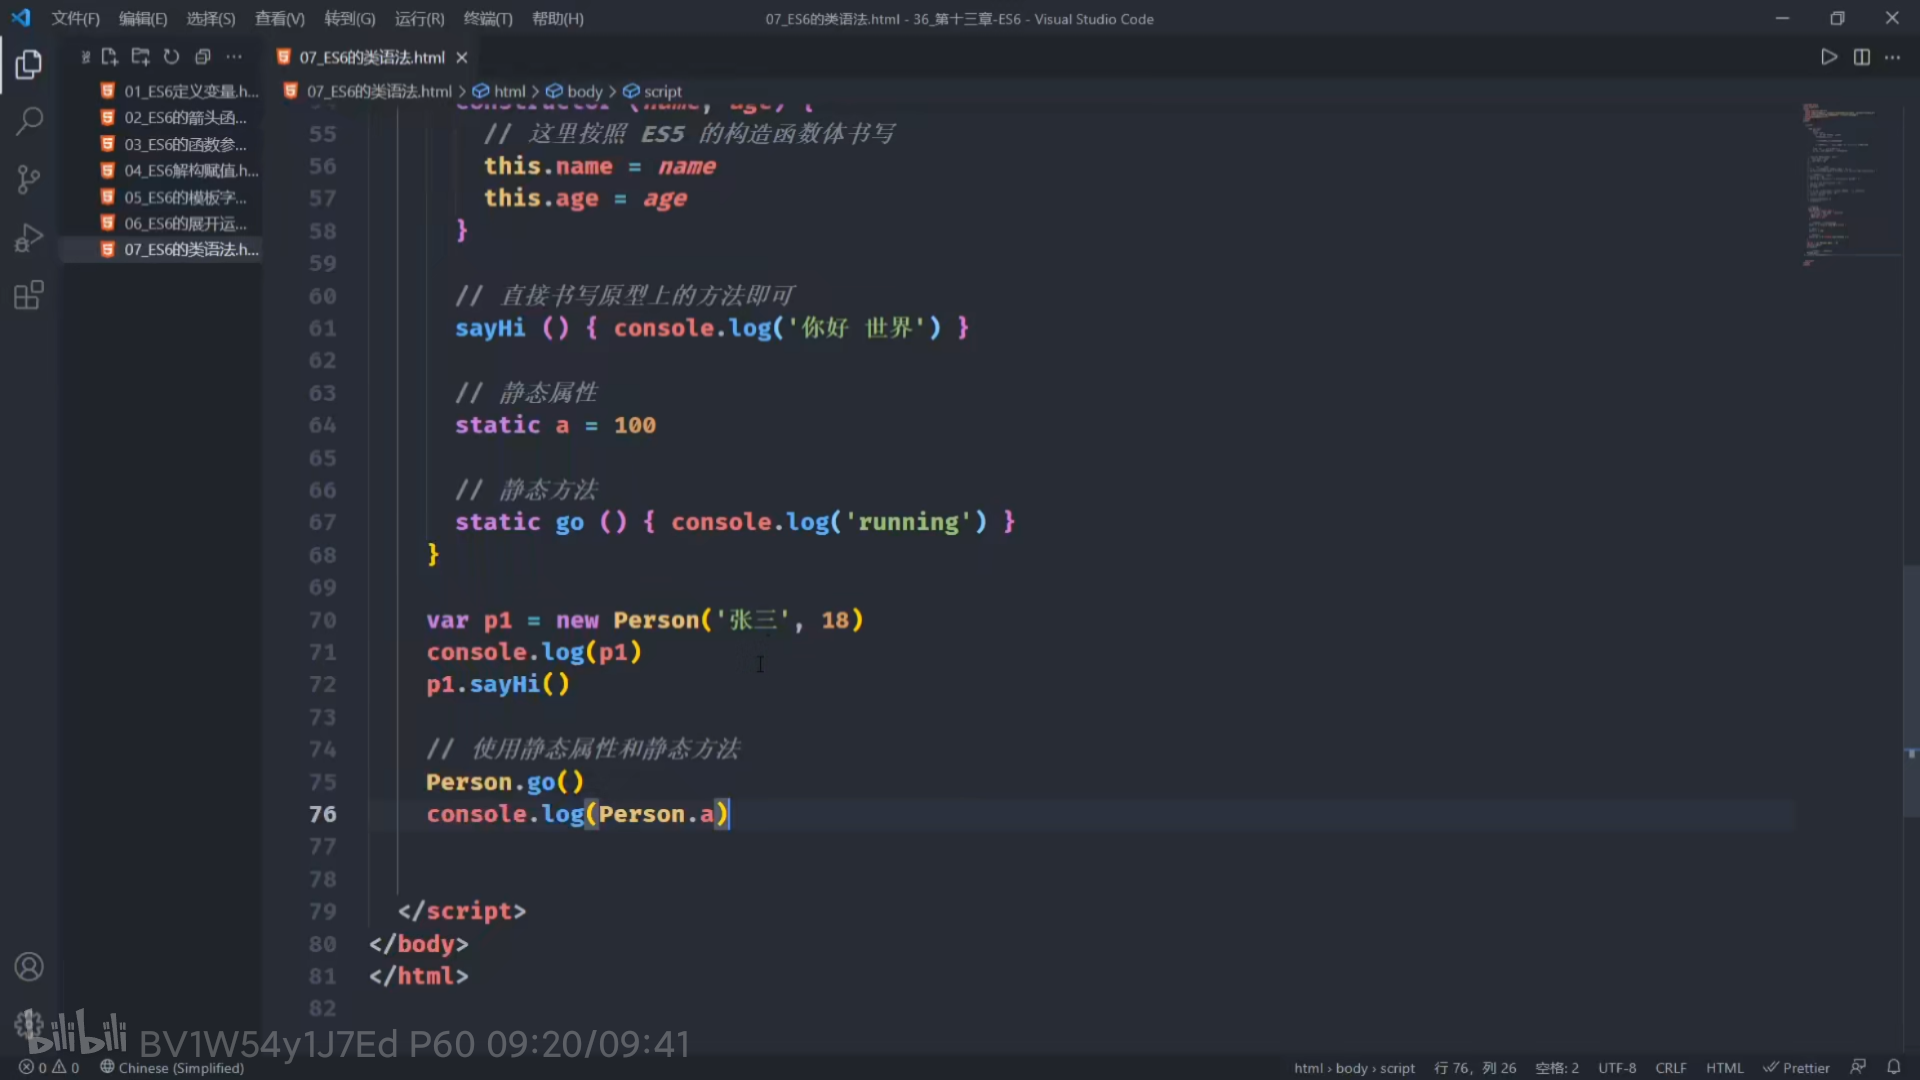The width and height of the screenshot is (1920, 1080).
Task: Open Run and Debug view
Action: (29, 238)
